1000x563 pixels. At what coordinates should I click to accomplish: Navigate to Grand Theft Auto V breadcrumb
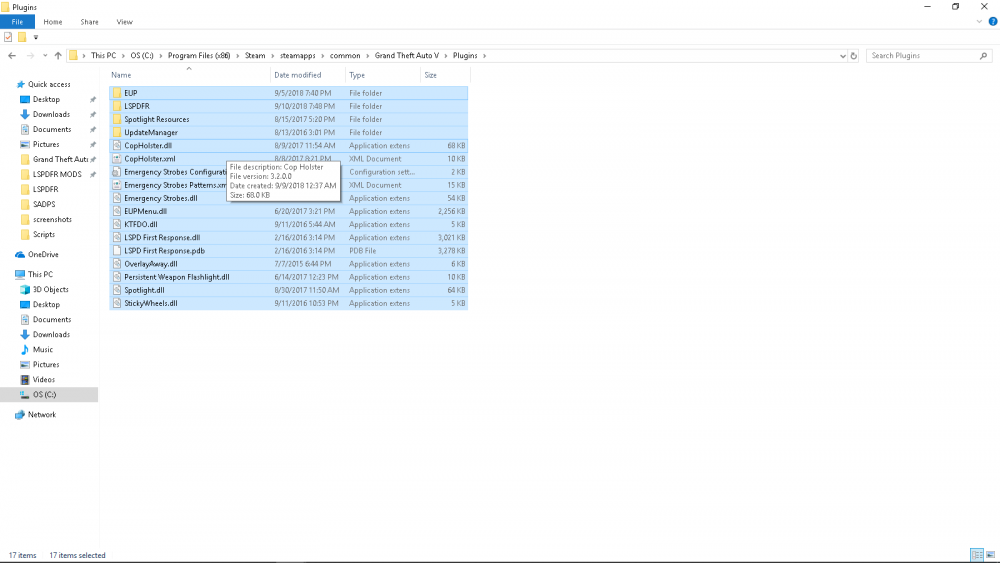pos(407,55)
